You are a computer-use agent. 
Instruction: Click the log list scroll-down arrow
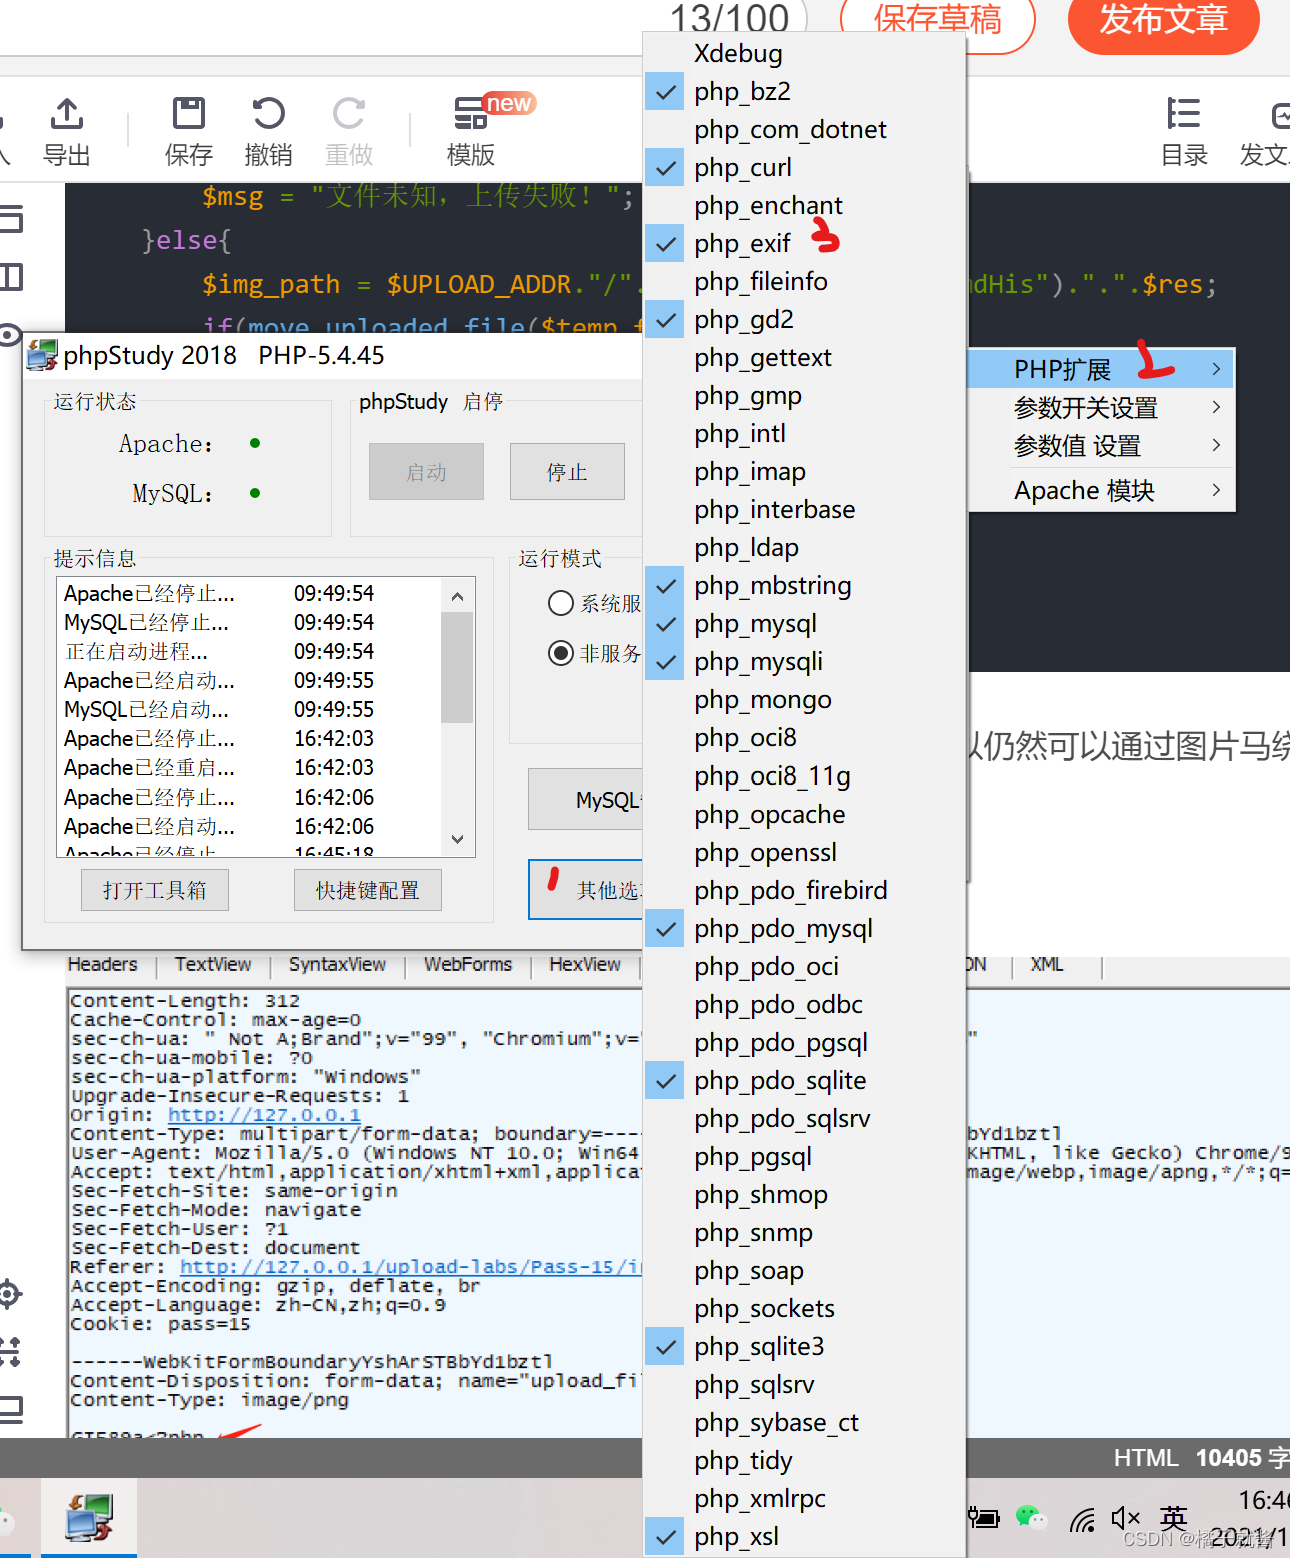pos(457,839)
